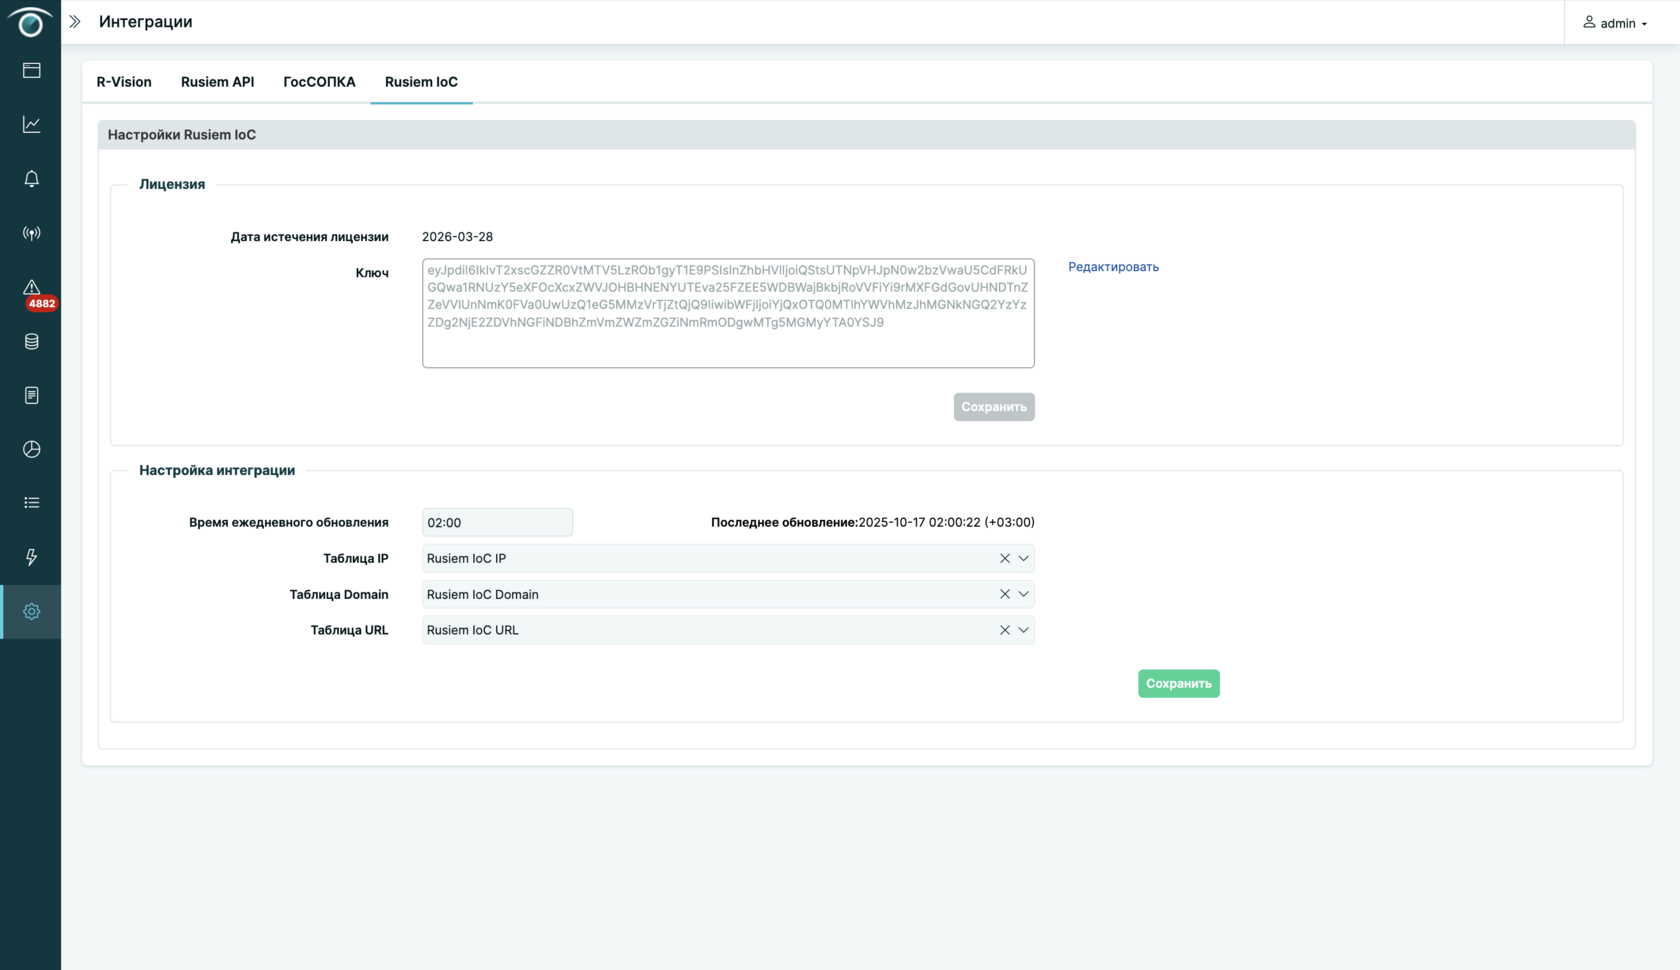The image size is (1680, 970).
Task: Open the broadcast antenna sidebar icon
Action: pyautogui.click(x=32, y=233)
